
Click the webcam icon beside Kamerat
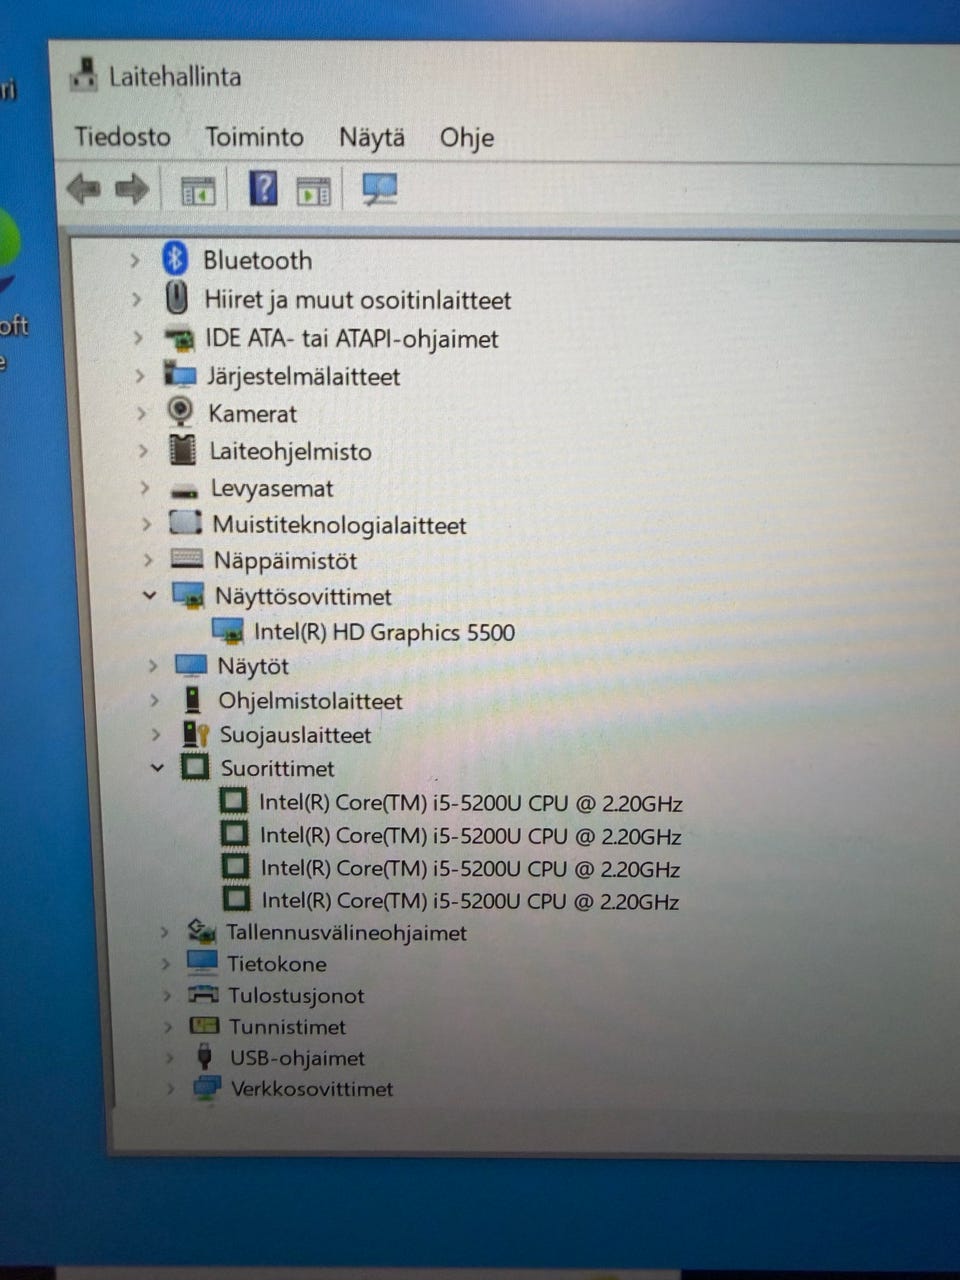point(180,411)
